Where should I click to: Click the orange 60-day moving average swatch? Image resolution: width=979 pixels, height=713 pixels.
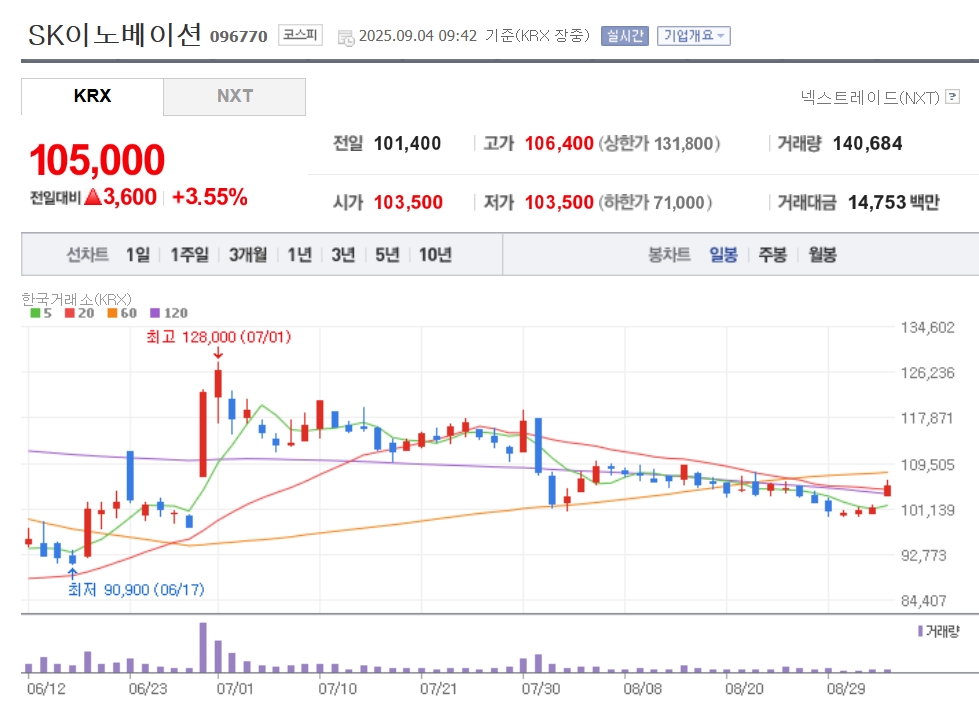pyautogui.click(x=112, y=313)
